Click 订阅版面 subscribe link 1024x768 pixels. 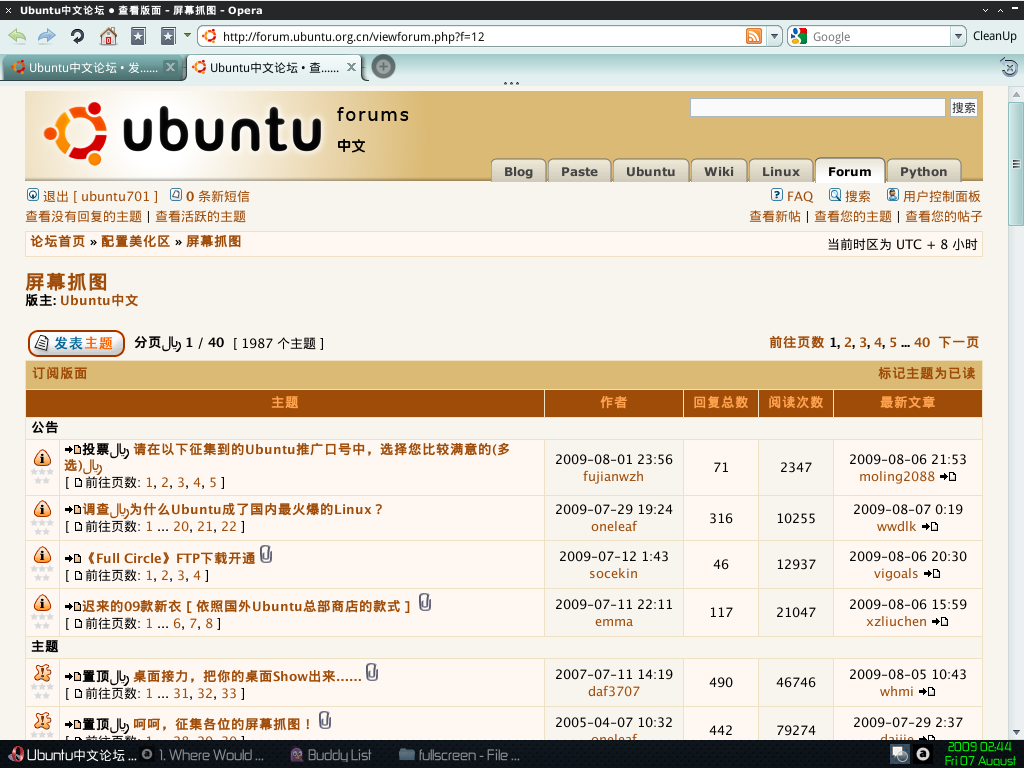[x=59, y=373]
